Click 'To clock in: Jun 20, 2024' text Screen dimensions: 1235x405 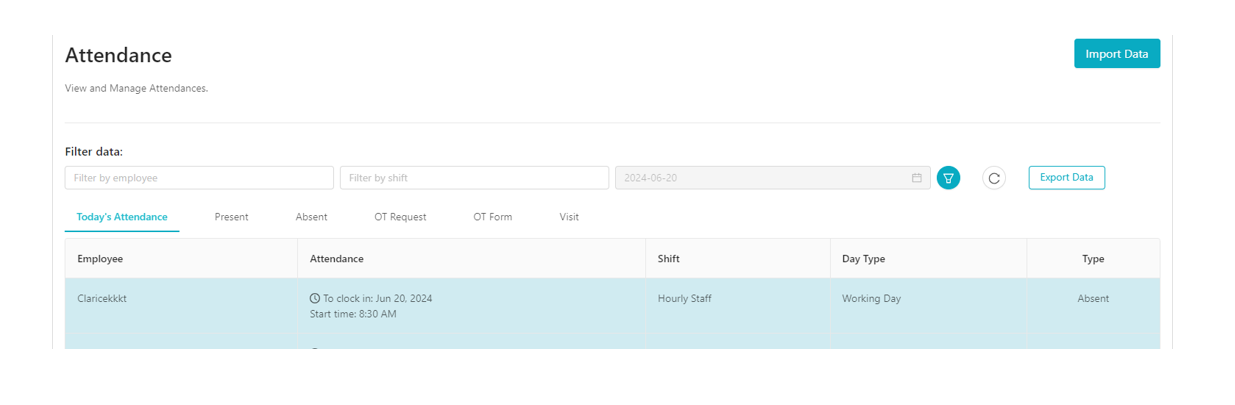[377, 299]
